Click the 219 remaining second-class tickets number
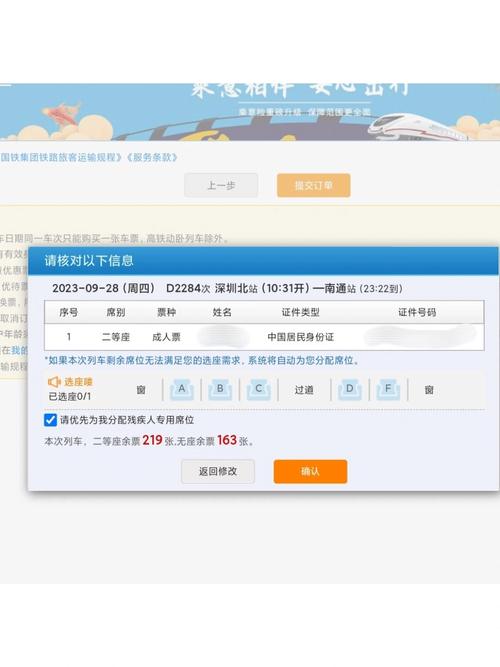The height and width of the screenshot is (667, 500). pos(152,440)
